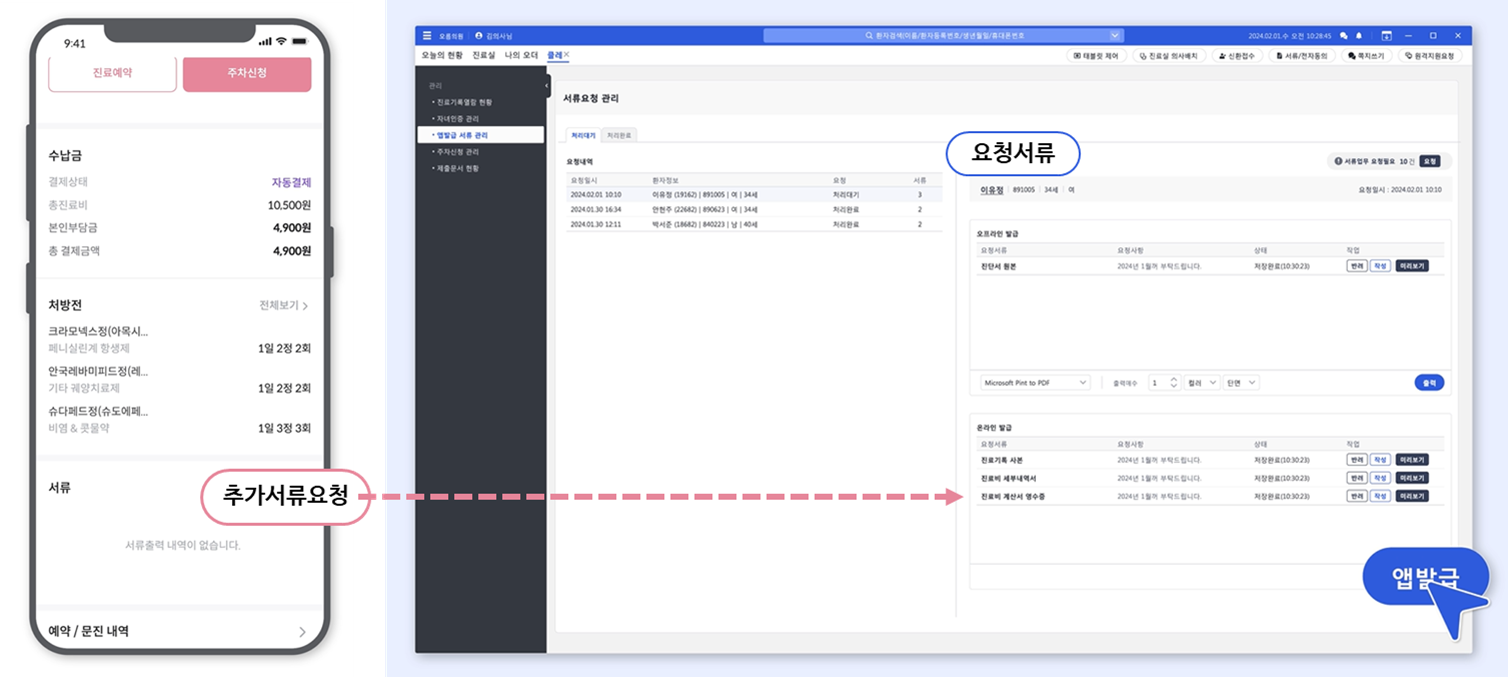Click the 서류/전자동의 toolbar button

[1304, 56]
